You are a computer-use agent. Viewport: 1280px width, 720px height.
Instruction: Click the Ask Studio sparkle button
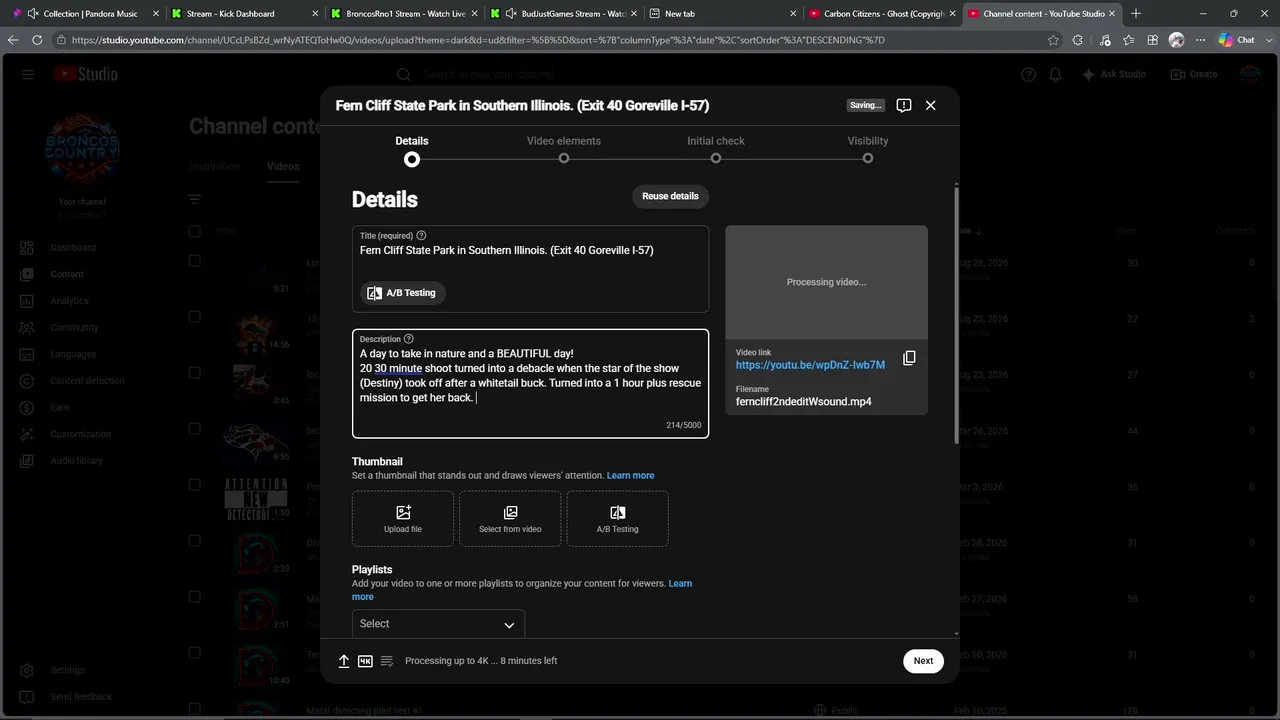tap(1114, 75)
